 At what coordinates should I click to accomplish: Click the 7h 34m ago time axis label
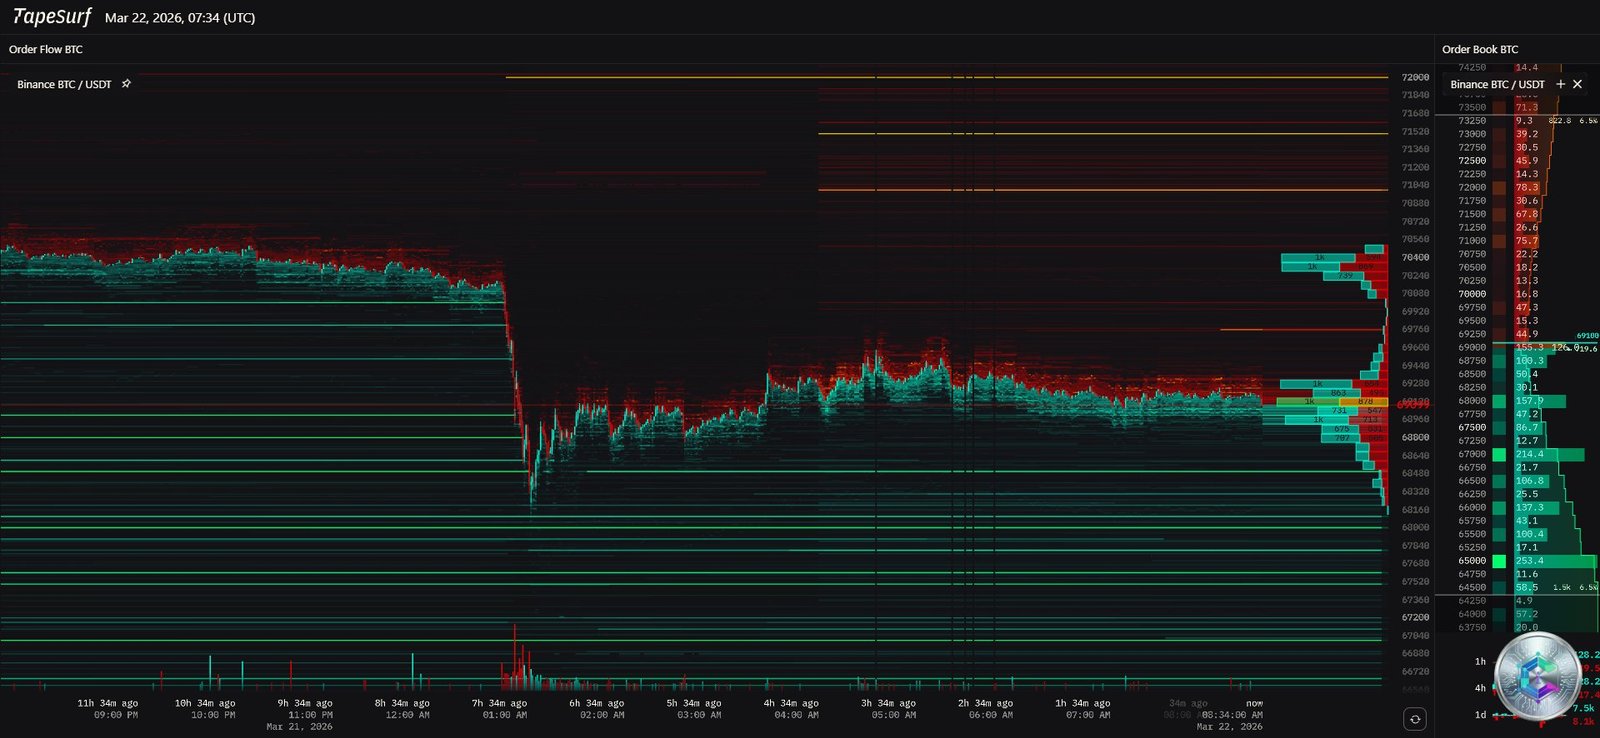(499, 703)
